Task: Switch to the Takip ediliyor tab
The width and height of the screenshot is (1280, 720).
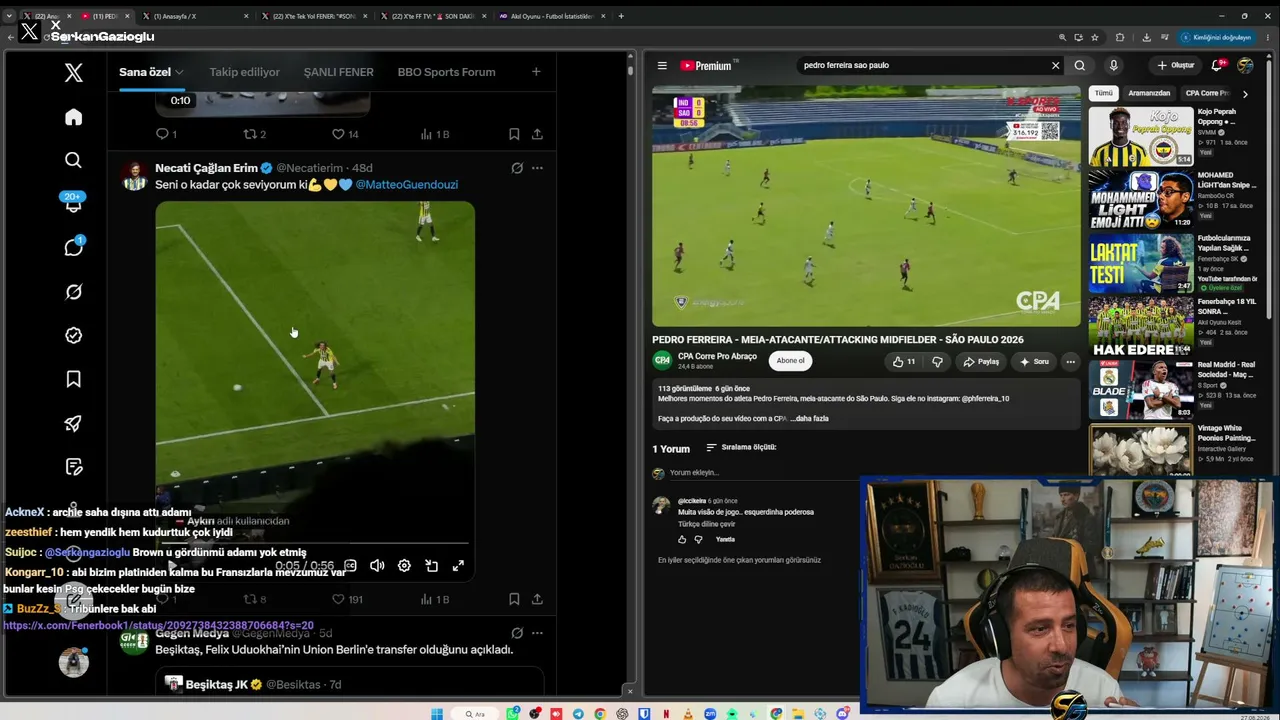Action: point(244,72)
